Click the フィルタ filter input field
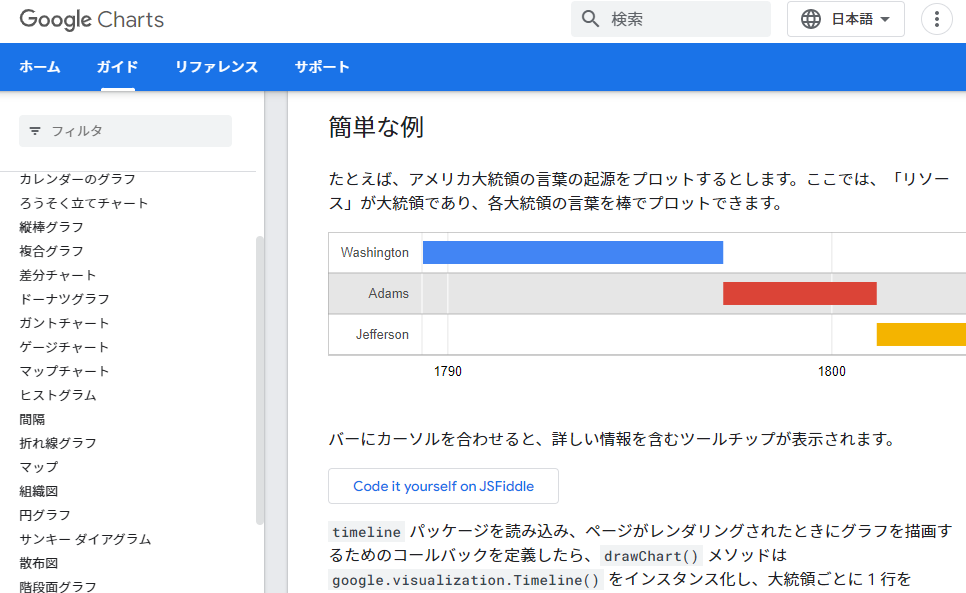 125,131
